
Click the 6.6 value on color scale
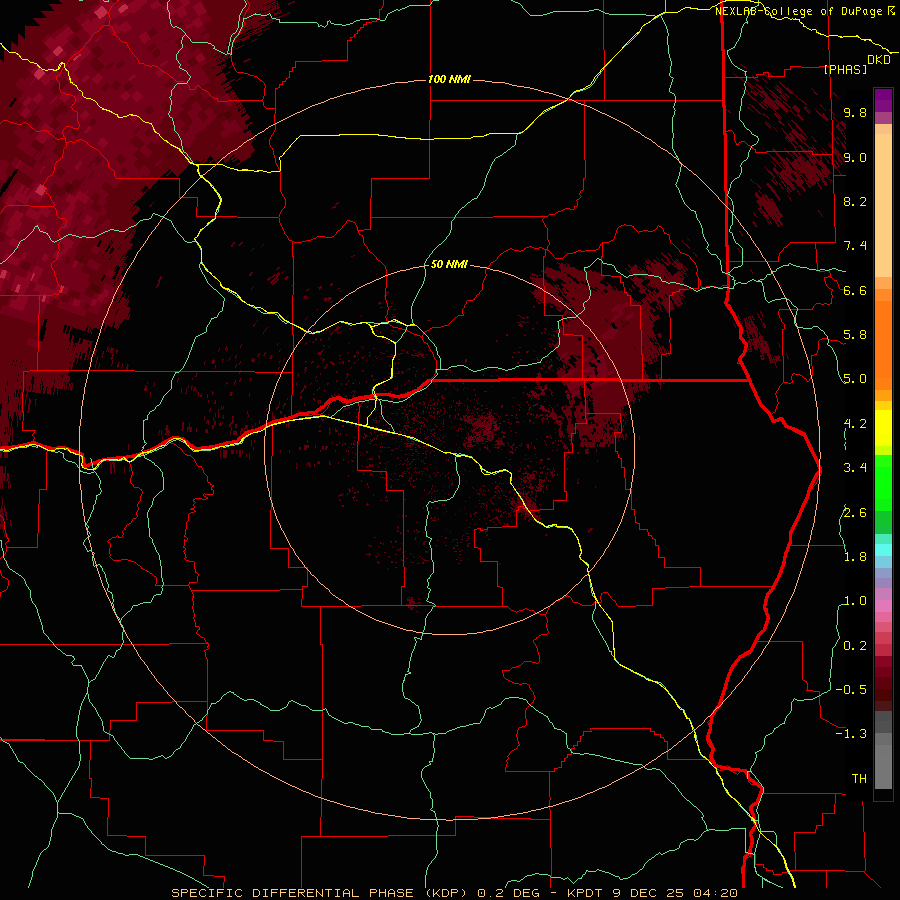(x=855, y=290)
